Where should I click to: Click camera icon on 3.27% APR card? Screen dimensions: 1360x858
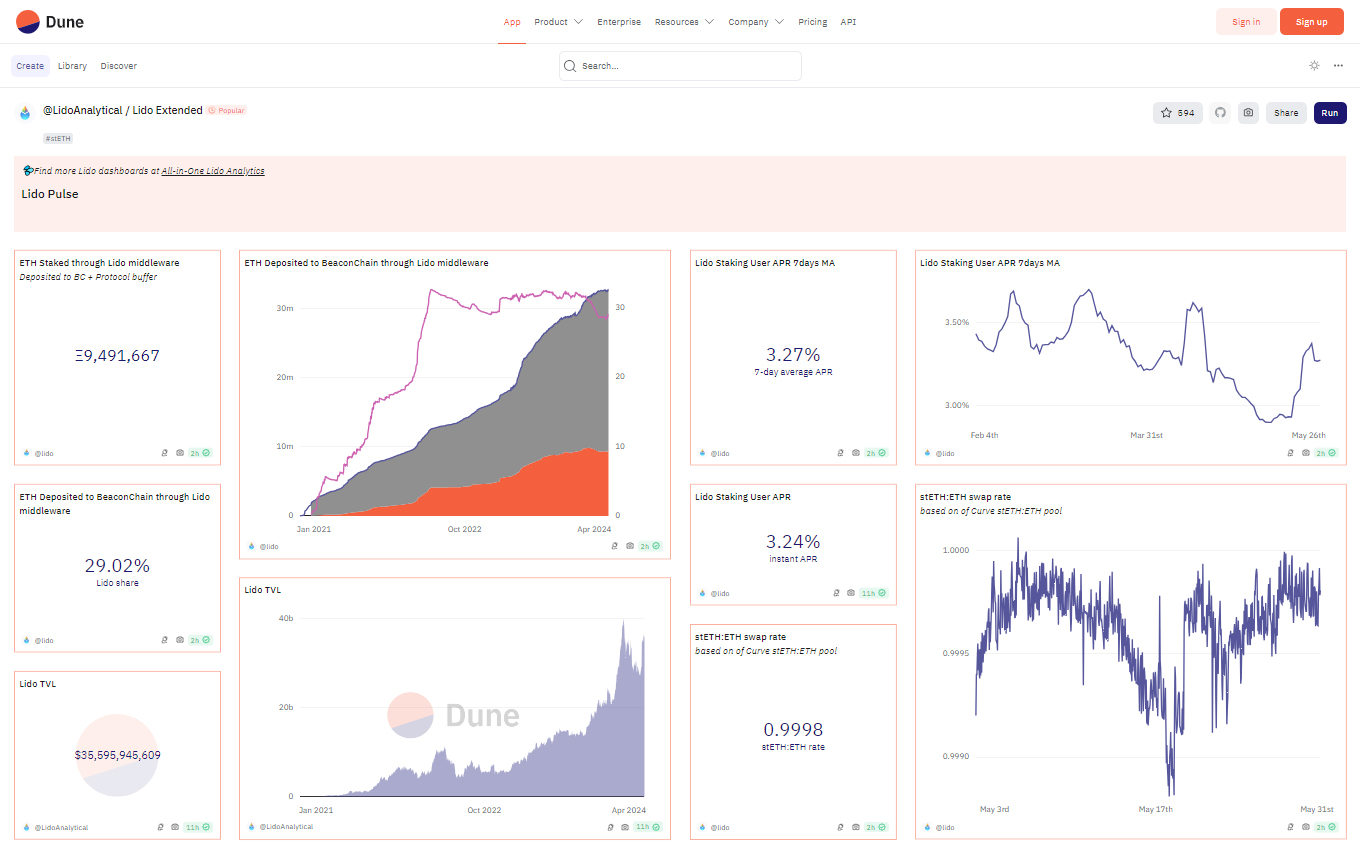click(x=856, y=453)
